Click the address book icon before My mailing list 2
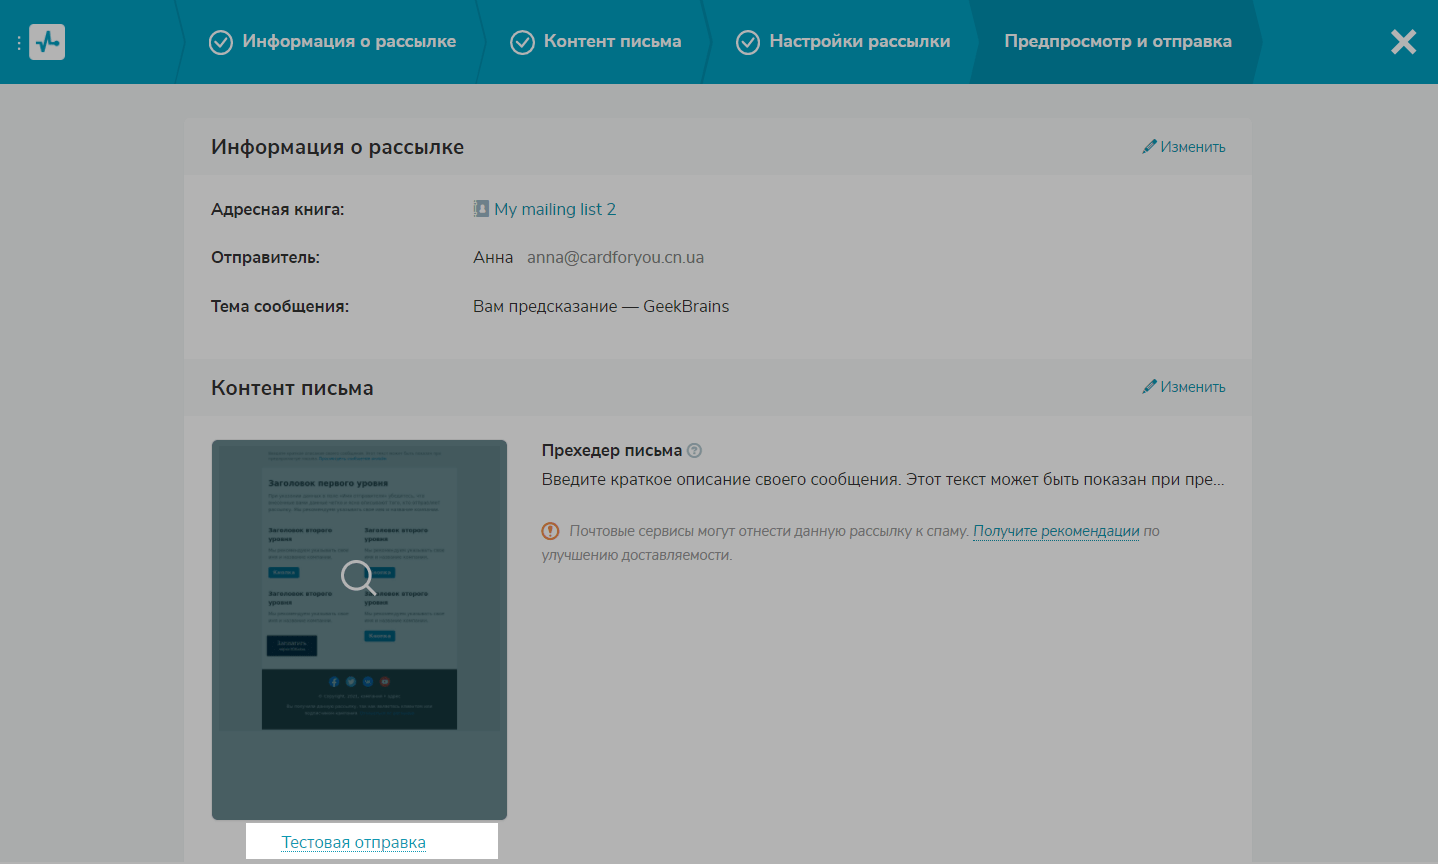The height and width of the screenshot is (864, 1438). (x=481, y=209)
